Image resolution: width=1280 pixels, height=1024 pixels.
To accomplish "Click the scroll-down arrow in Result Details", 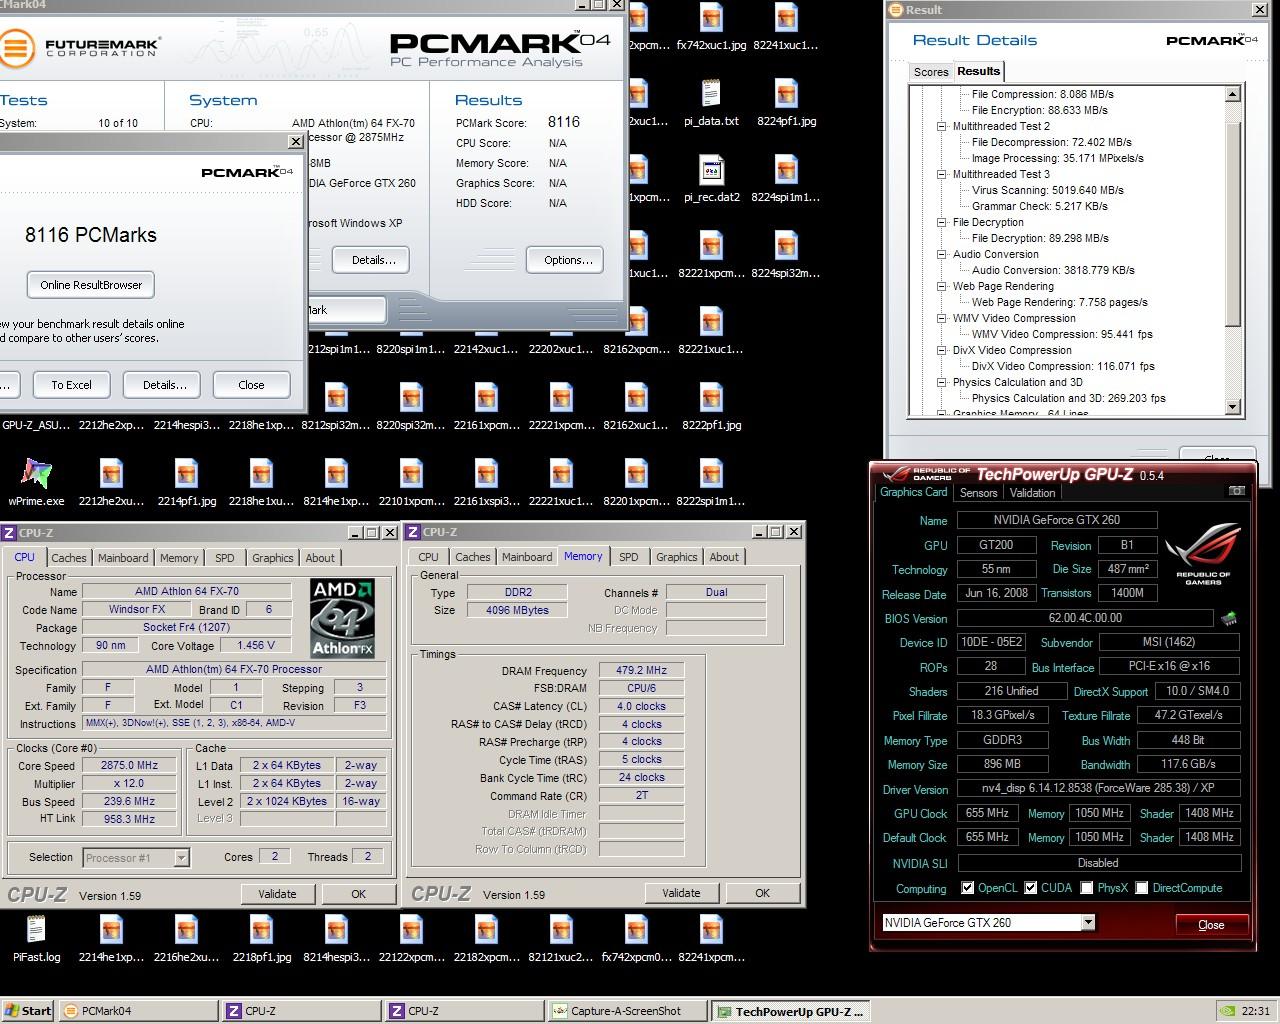I will pyautogui.click(x=1232, y=407).
